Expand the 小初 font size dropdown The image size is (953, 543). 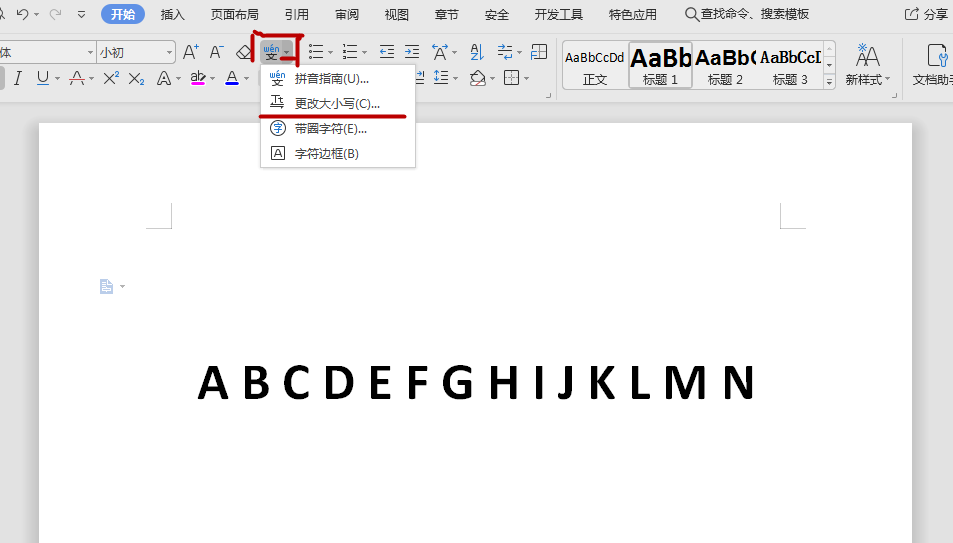click(169, 53)
